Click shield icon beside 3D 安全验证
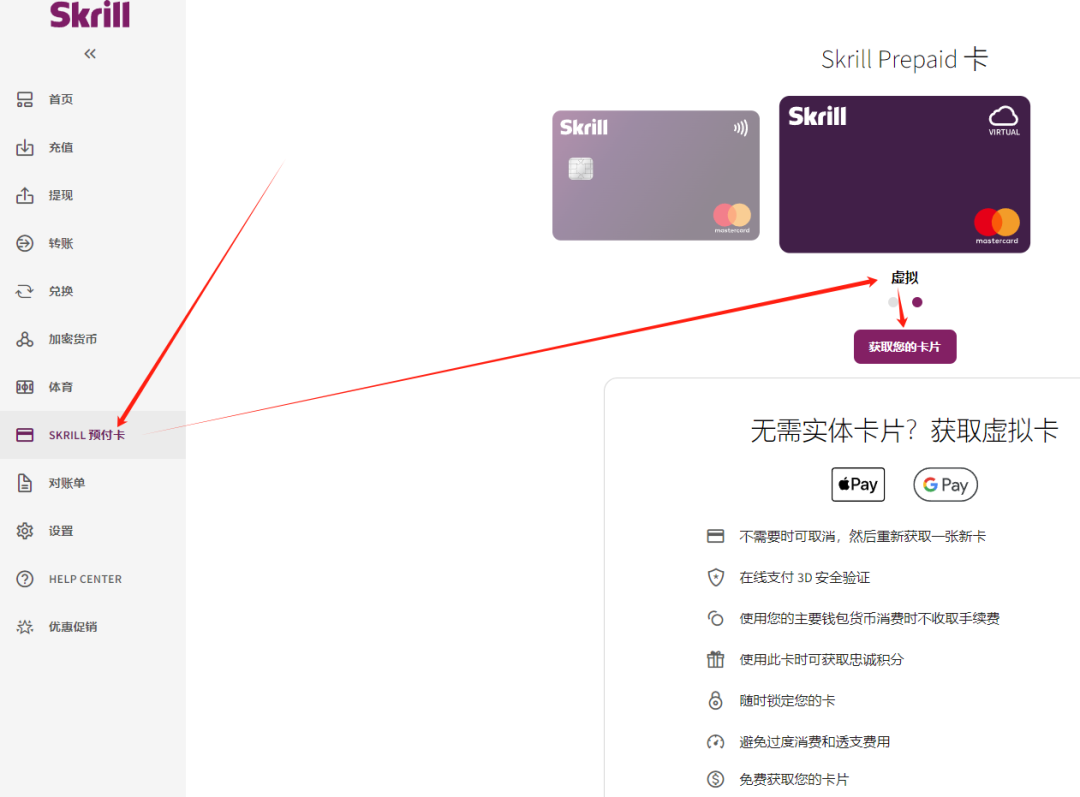1080x797 pixels. point(716,577)
